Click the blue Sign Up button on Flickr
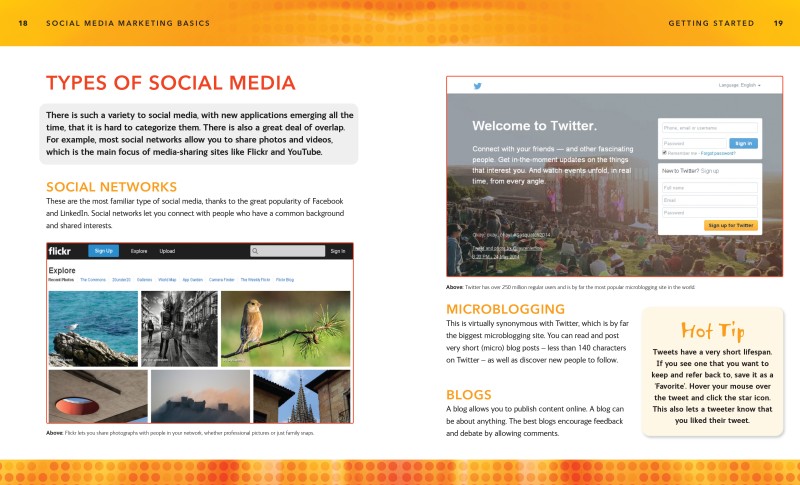800x485 pixels. coord(104,251)
